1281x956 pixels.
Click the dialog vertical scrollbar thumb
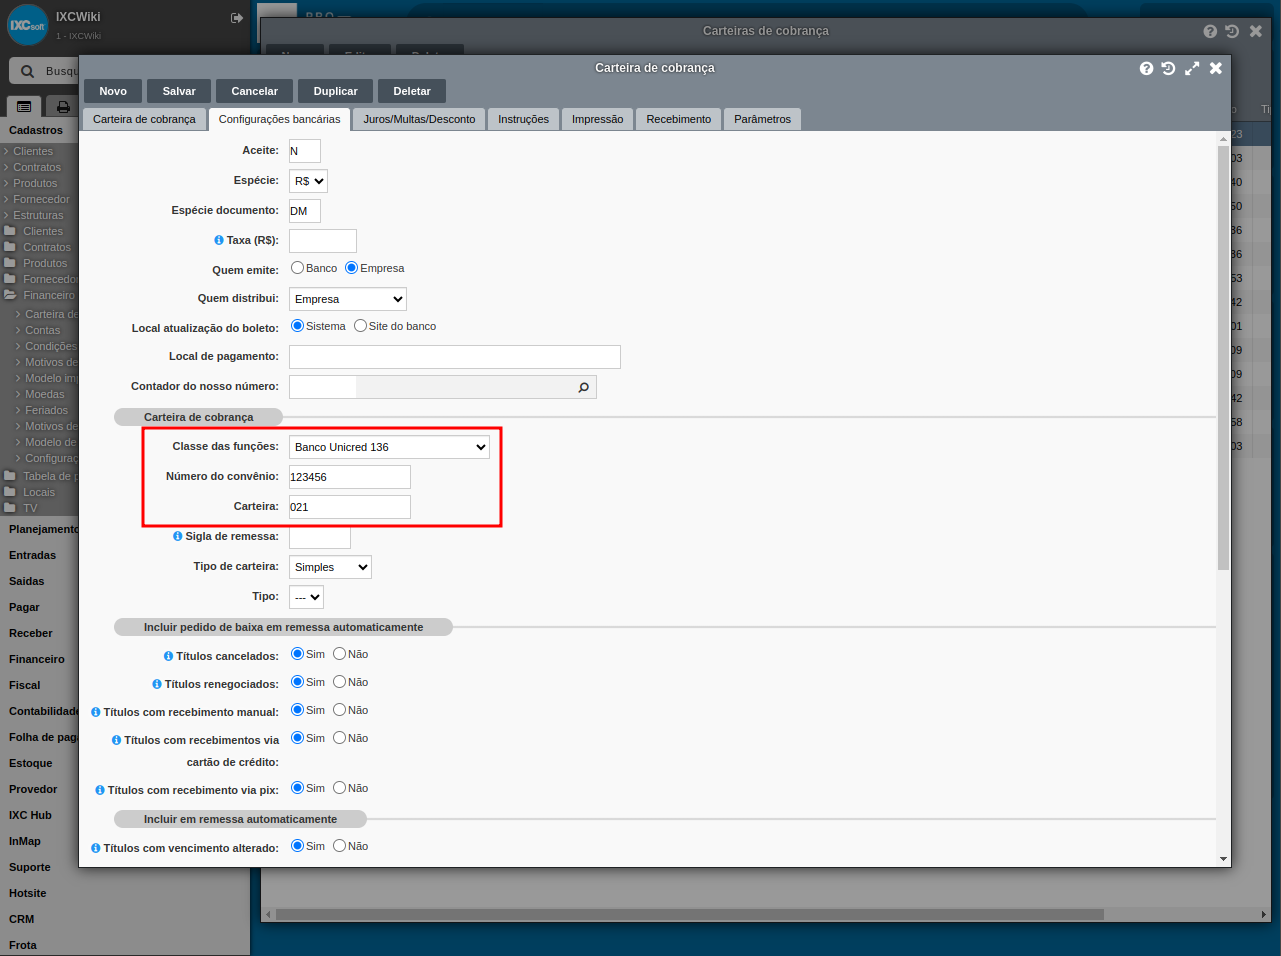pyautogui.click(x=1223, y=357)
